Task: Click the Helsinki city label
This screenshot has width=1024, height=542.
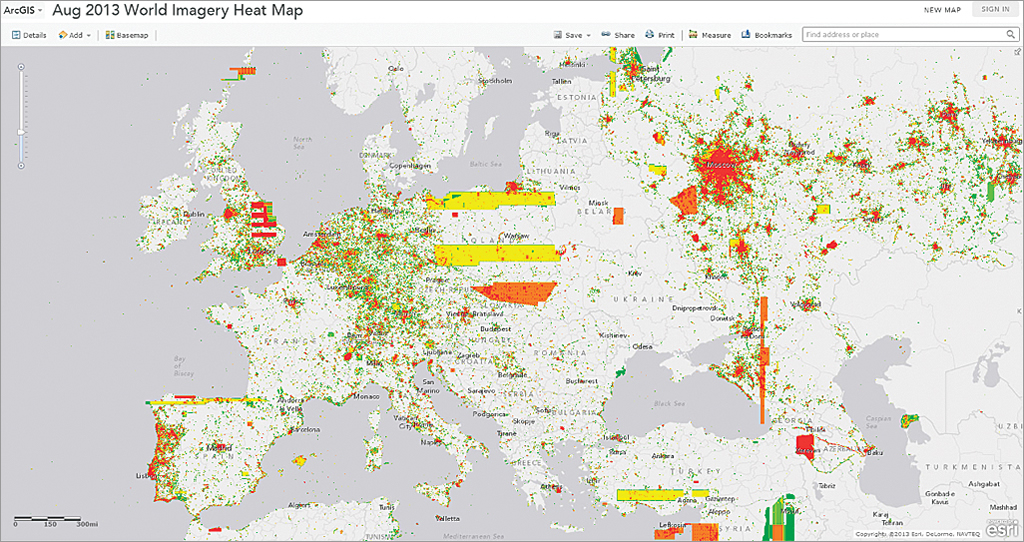Action: click(572, 65)
